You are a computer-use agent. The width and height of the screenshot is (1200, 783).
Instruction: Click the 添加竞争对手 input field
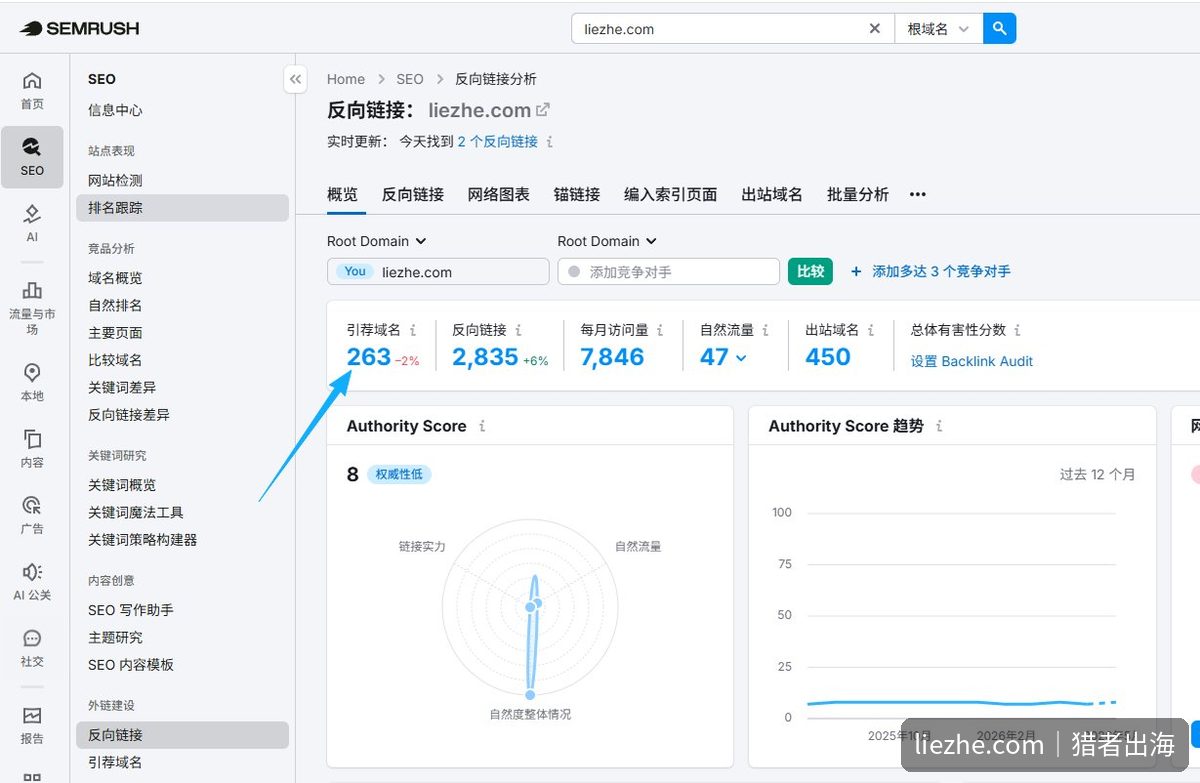668,271
